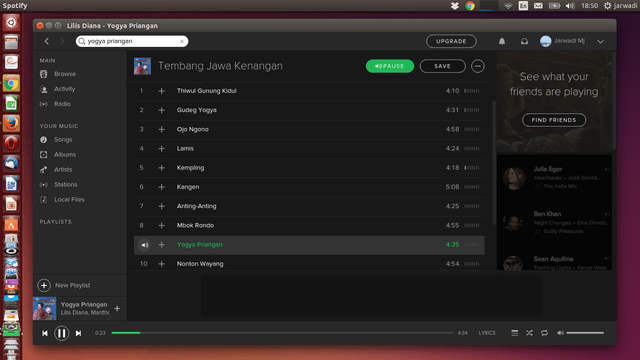Add Kempling with its plus icon
Screen dimensions: 640x360
point(162,168)
